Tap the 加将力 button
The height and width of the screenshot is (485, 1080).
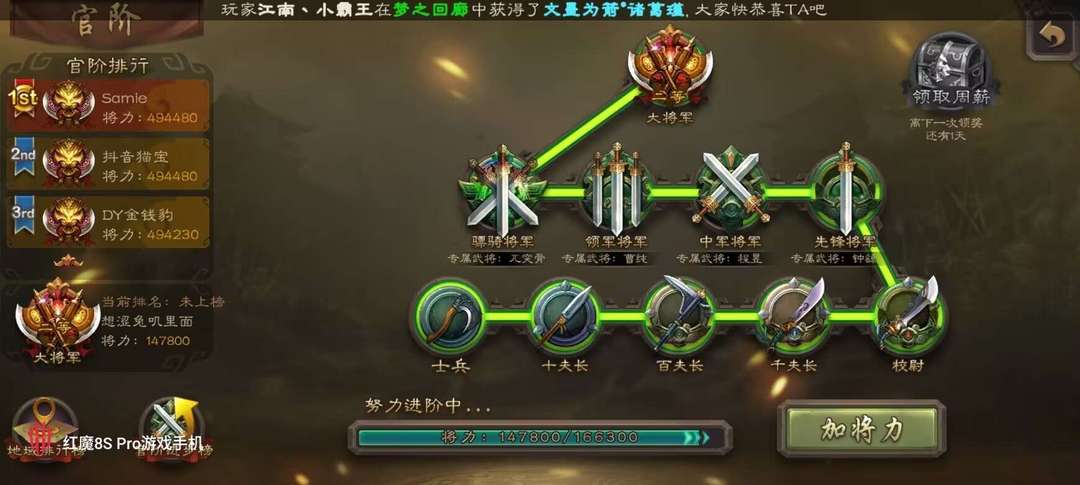[x=862, y=429]
